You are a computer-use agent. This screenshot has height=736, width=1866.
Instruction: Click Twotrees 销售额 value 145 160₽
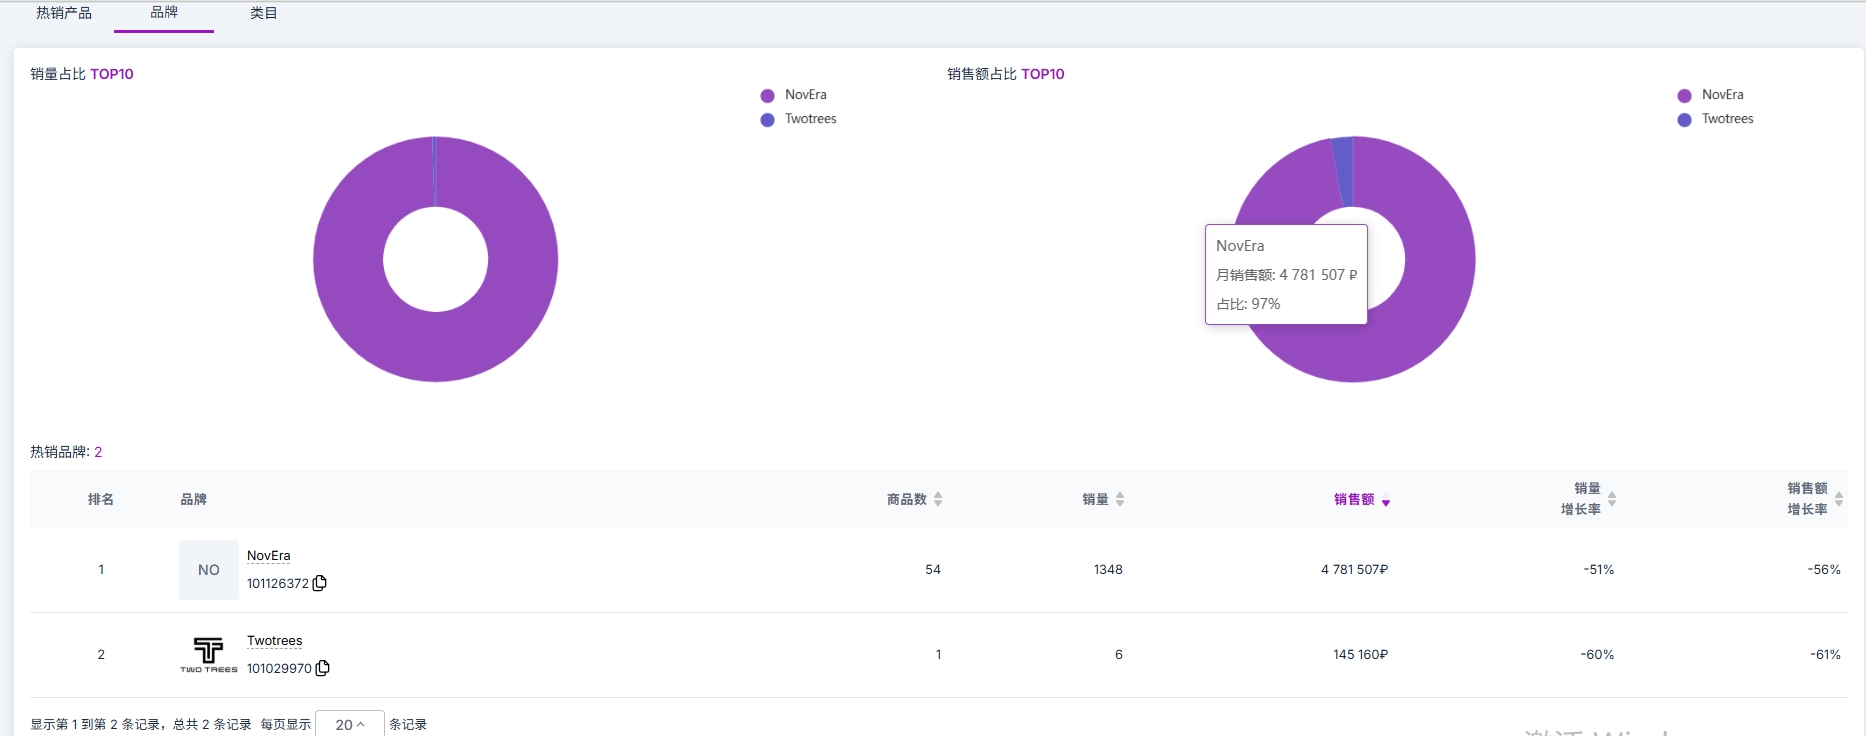1360,655
